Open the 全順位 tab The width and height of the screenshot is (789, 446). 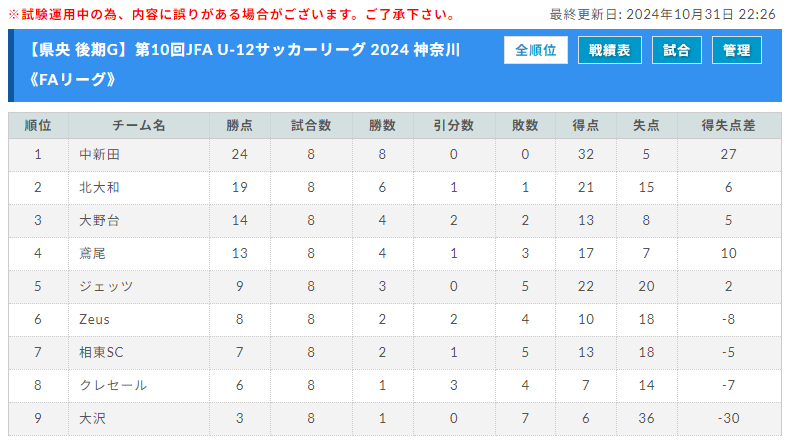point(535,50)
